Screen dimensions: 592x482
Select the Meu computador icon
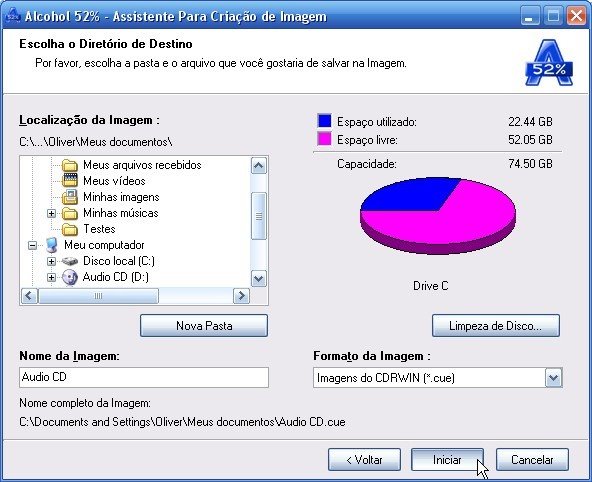[52, 245]
